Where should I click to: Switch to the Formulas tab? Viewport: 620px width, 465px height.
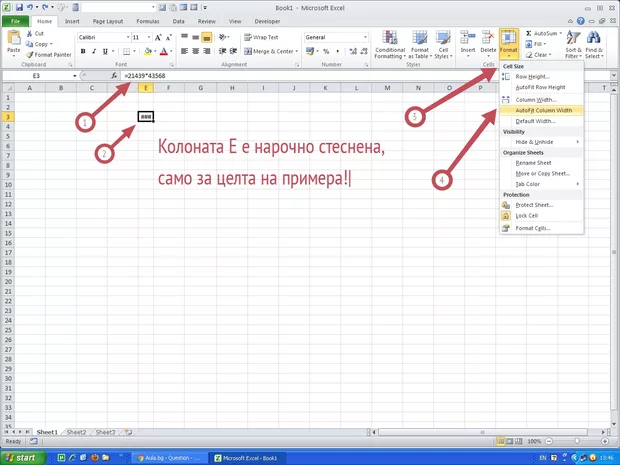coord(147,21)
